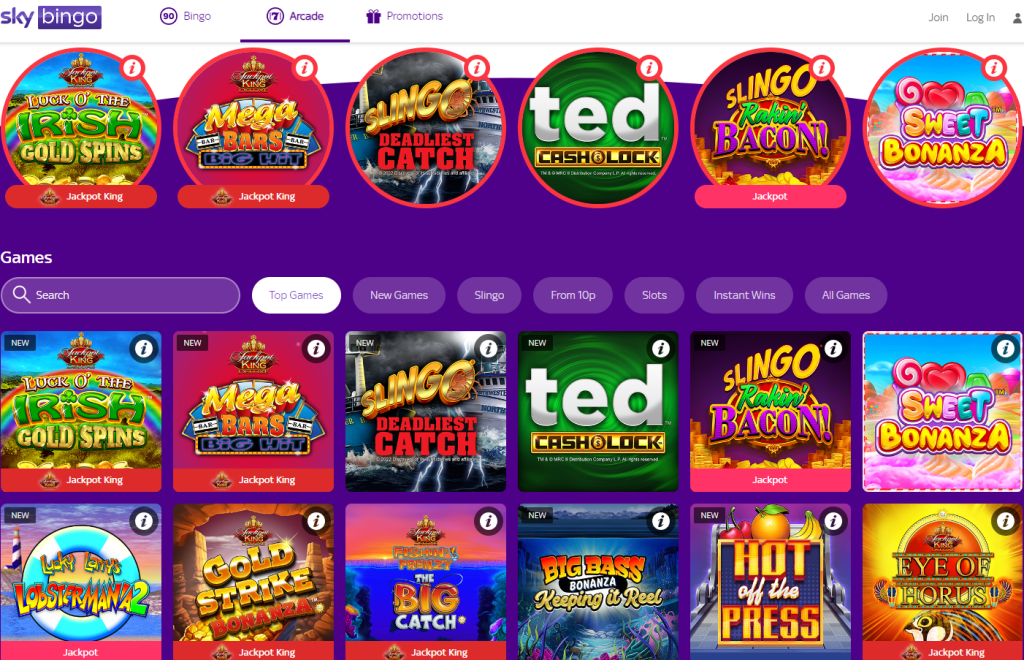
Task: Click the games Search field
Action: 120,295
